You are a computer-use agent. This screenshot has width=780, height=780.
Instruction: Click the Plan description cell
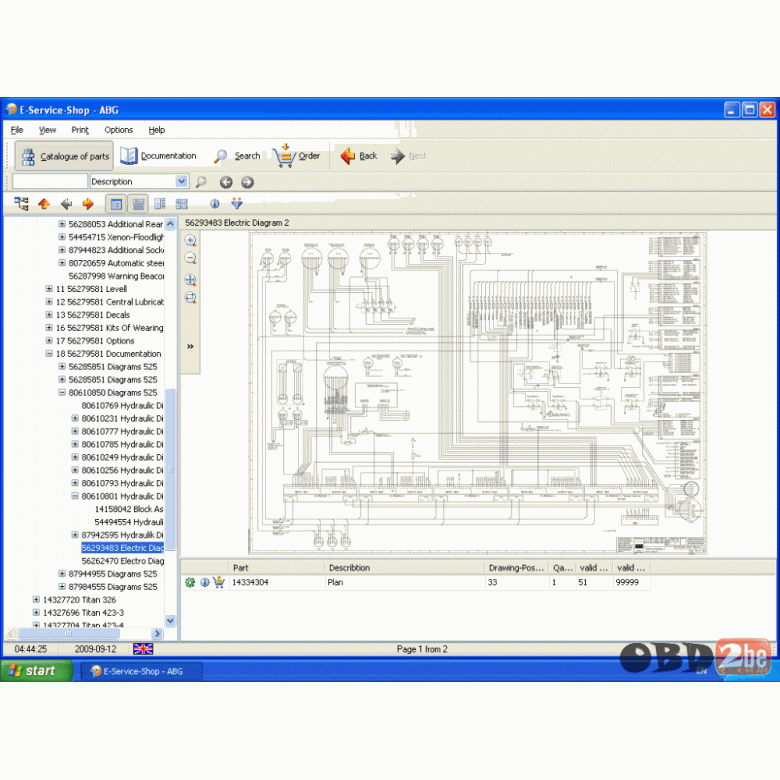tap(404, 582)
